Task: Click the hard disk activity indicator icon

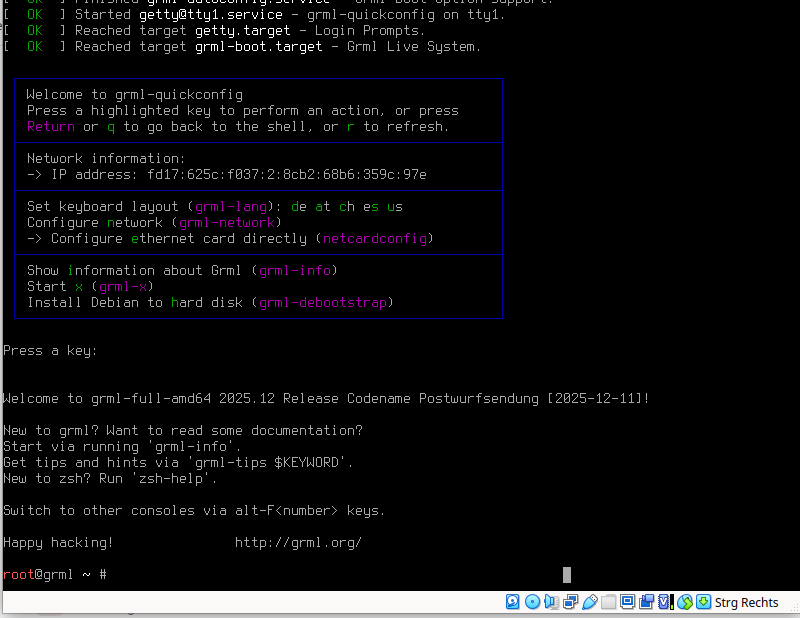Action: tap(513, 602)
